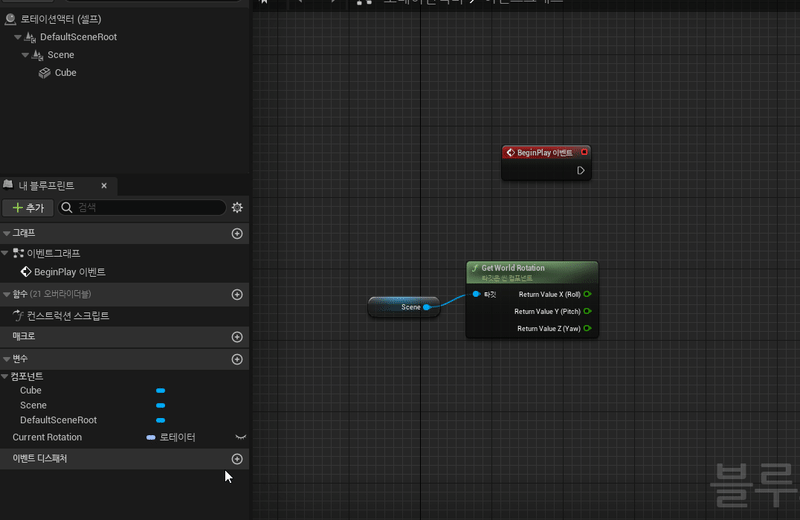Viewport: 800px width, 520px height.
Task: Click the Scene getter node output pin
Action: coord(427,307)
